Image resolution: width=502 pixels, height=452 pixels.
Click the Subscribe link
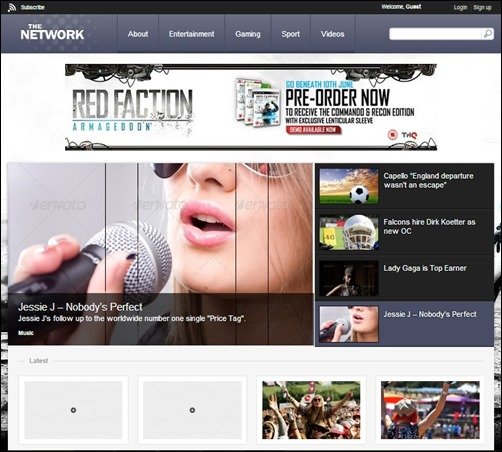(x=33, y=7)
